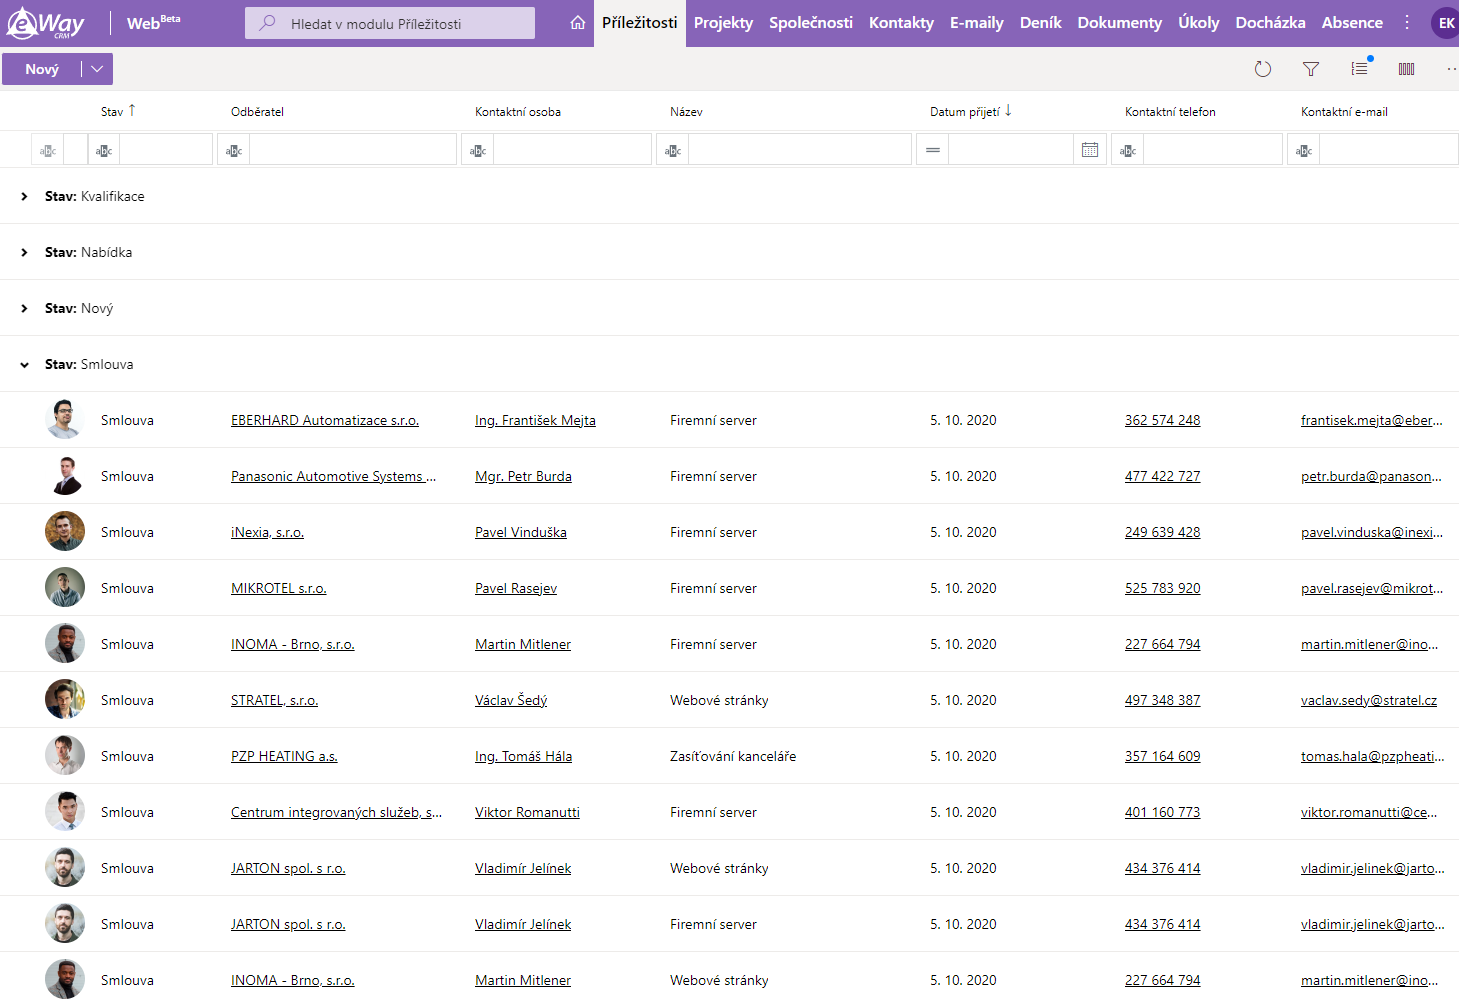Focus the Příležitosti module search field
This screenshot has width=1459, height=1006.
click(390, 23)
